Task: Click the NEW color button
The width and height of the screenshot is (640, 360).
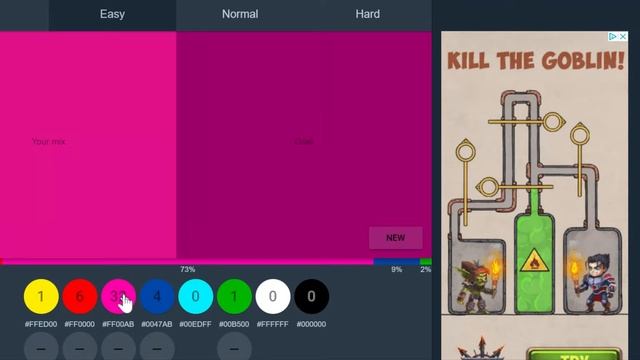Action: (396, 238)
